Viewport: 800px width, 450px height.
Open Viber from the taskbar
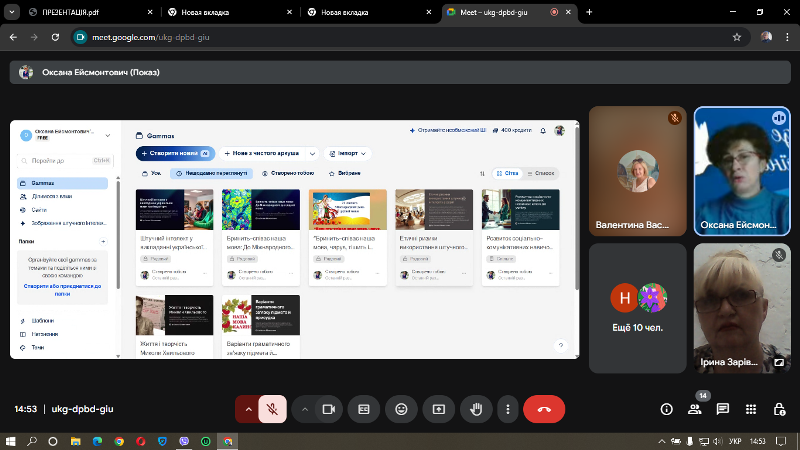point(184,441)
